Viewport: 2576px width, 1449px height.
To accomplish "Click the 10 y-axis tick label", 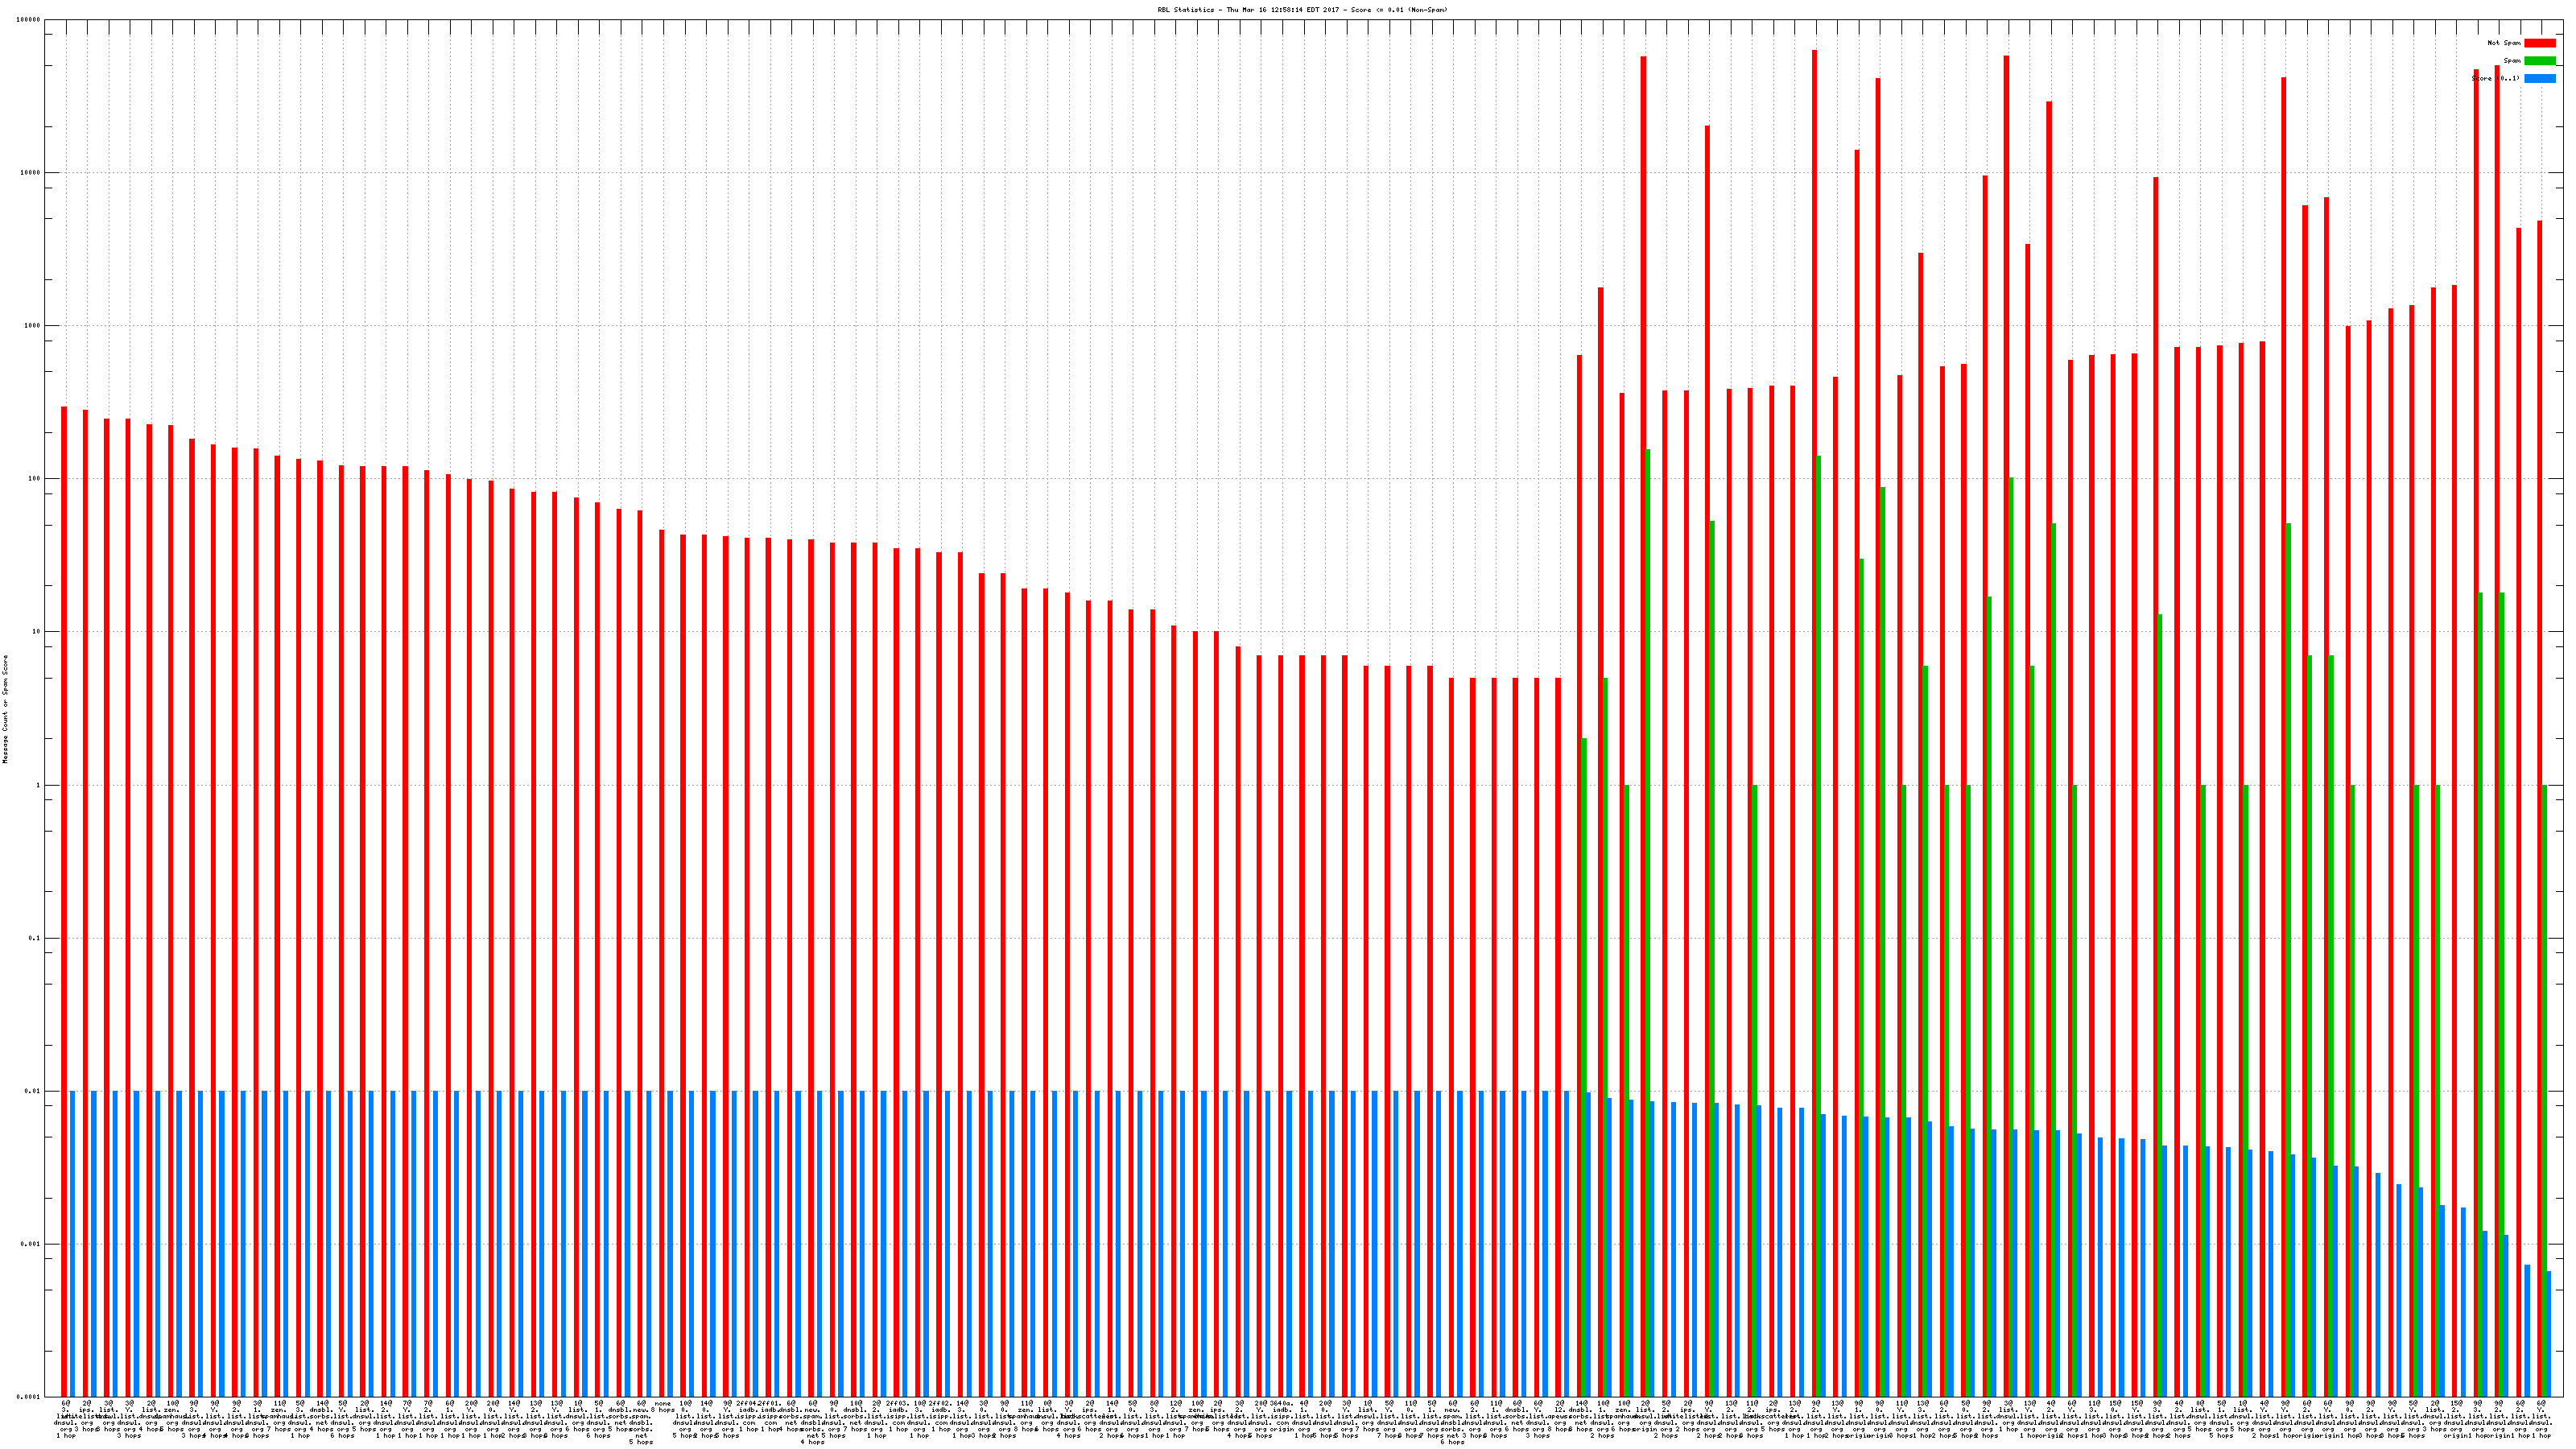I will pos(37,632).
